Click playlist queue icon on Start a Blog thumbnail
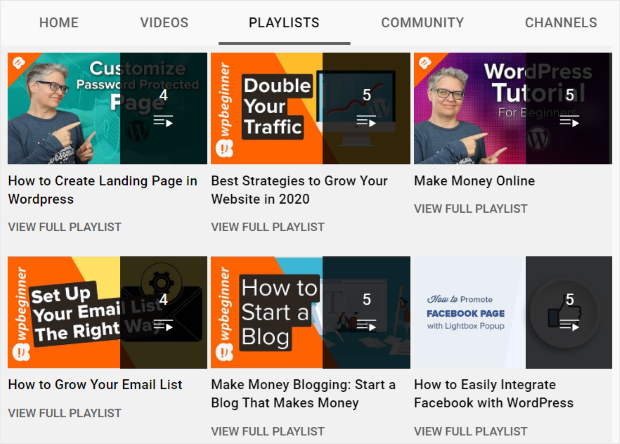This screenshot has width=620, height=444. (366, 325)
